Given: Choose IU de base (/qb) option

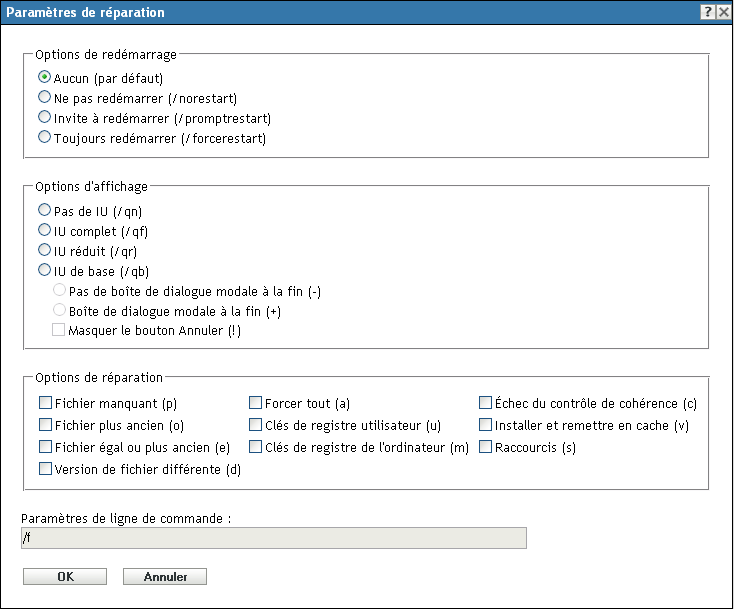Looking at the screenshot, I should (x=44, y=270).
